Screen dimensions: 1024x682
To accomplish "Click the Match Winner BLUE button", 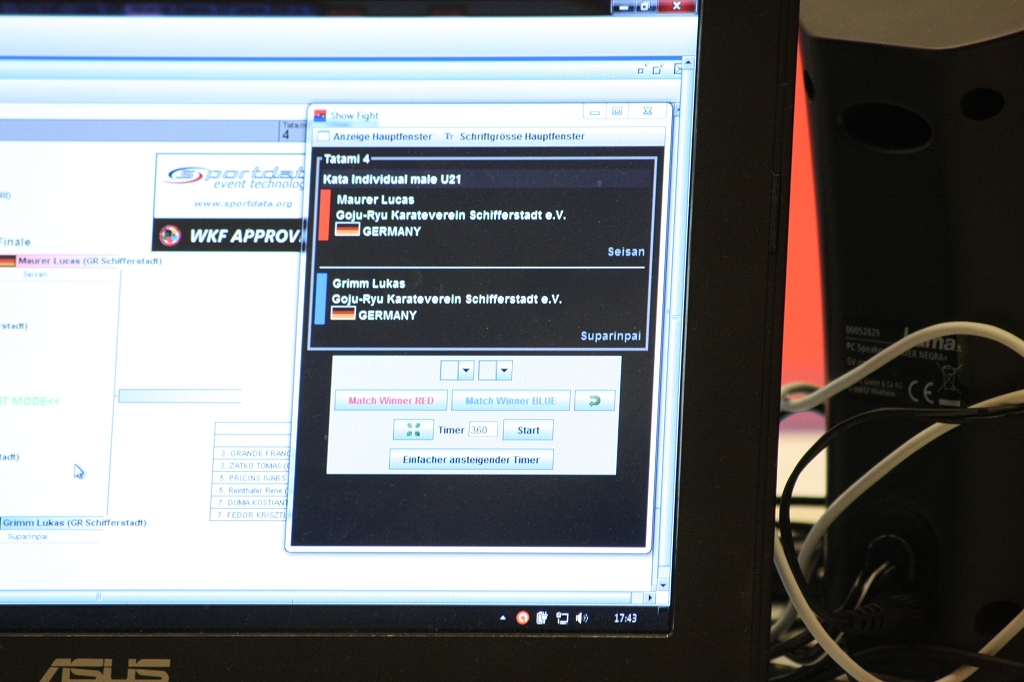I will pos(511,400).
